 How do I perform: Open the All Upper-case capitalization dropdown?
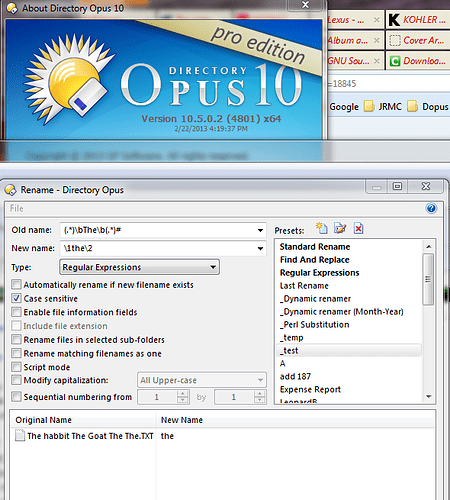[x=202, y=380]
